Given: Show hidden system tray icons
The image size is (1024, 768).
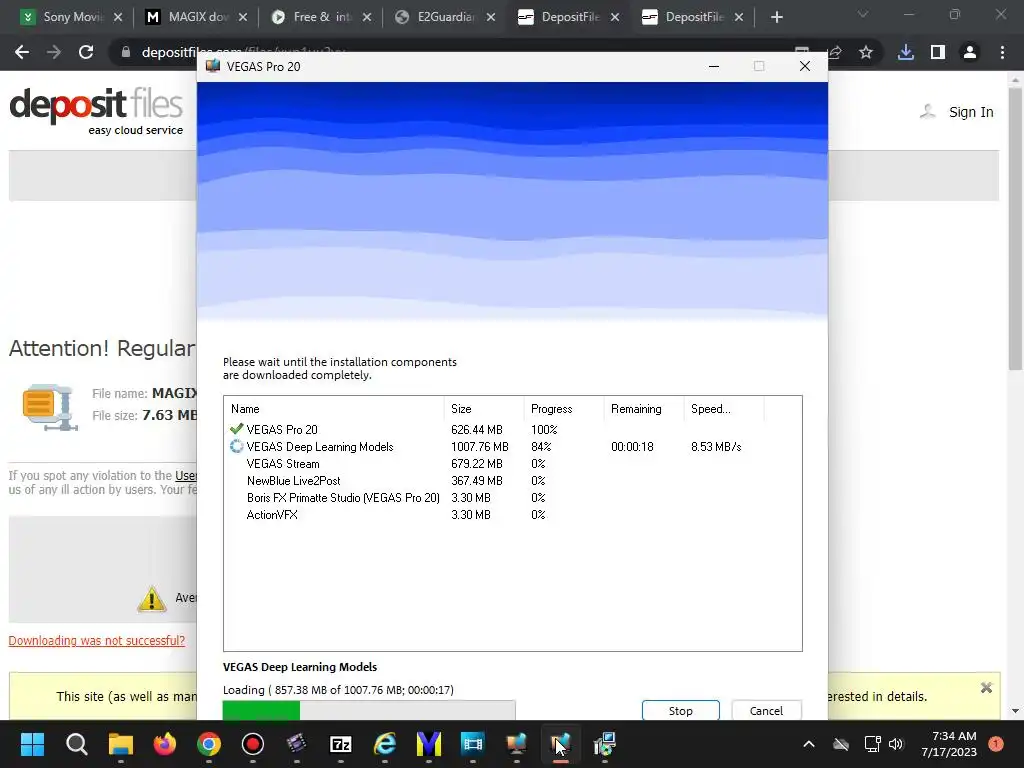Looking at the screenshot, I should pyautogui.click(x=808, y=744).
